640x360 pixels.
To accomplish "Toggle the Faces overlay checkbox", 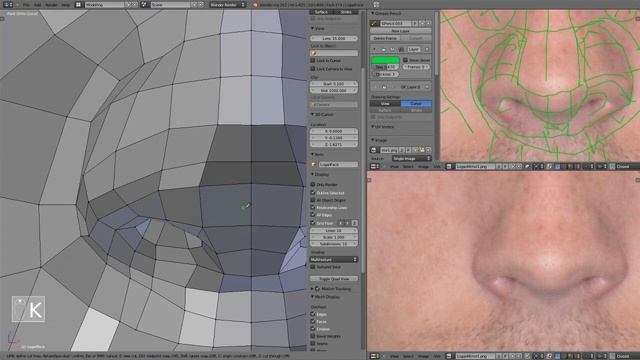I will click(313, 322).
